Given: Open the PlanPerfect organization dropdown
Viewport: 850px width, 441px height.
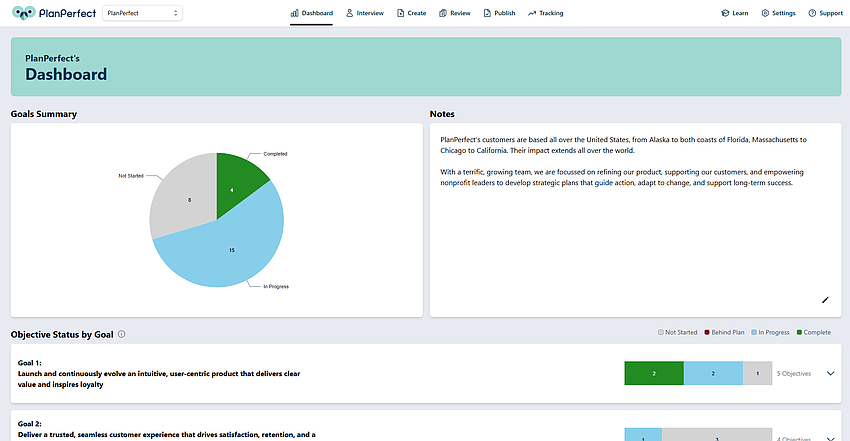Looking at the screenshot, I should pos(142,13).
